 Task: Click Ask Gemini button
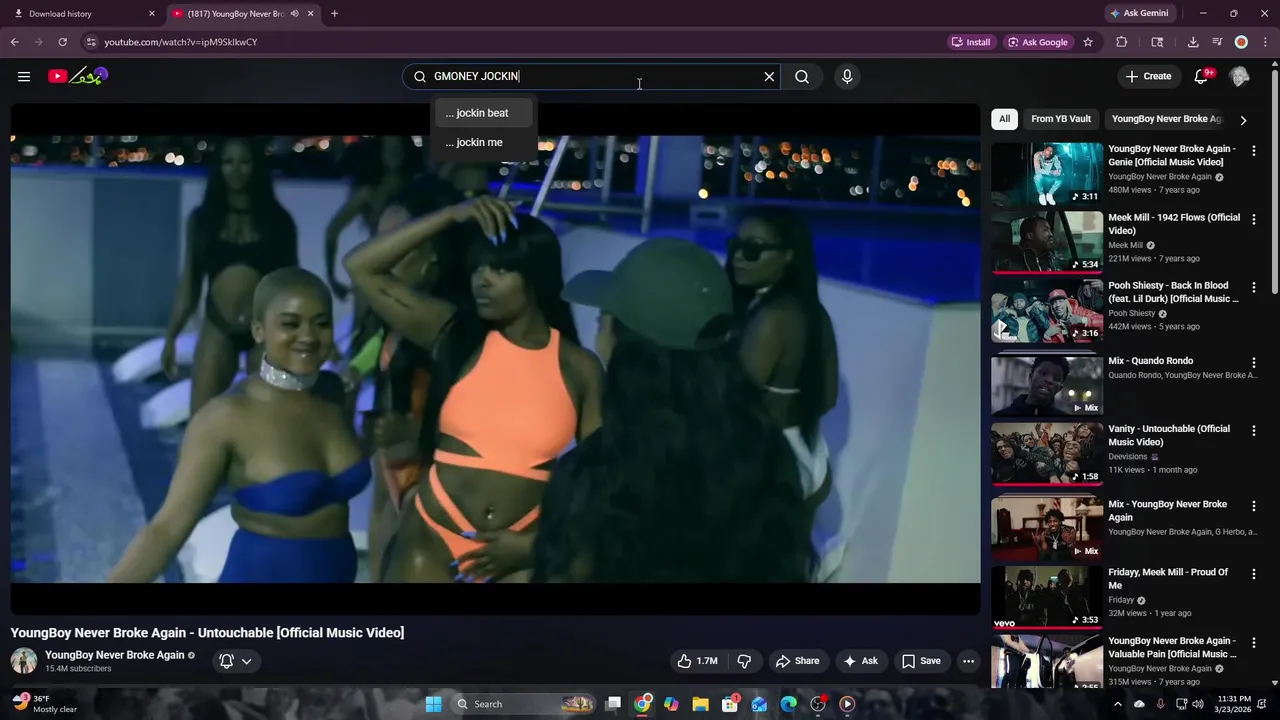(x=1139, y=14)
